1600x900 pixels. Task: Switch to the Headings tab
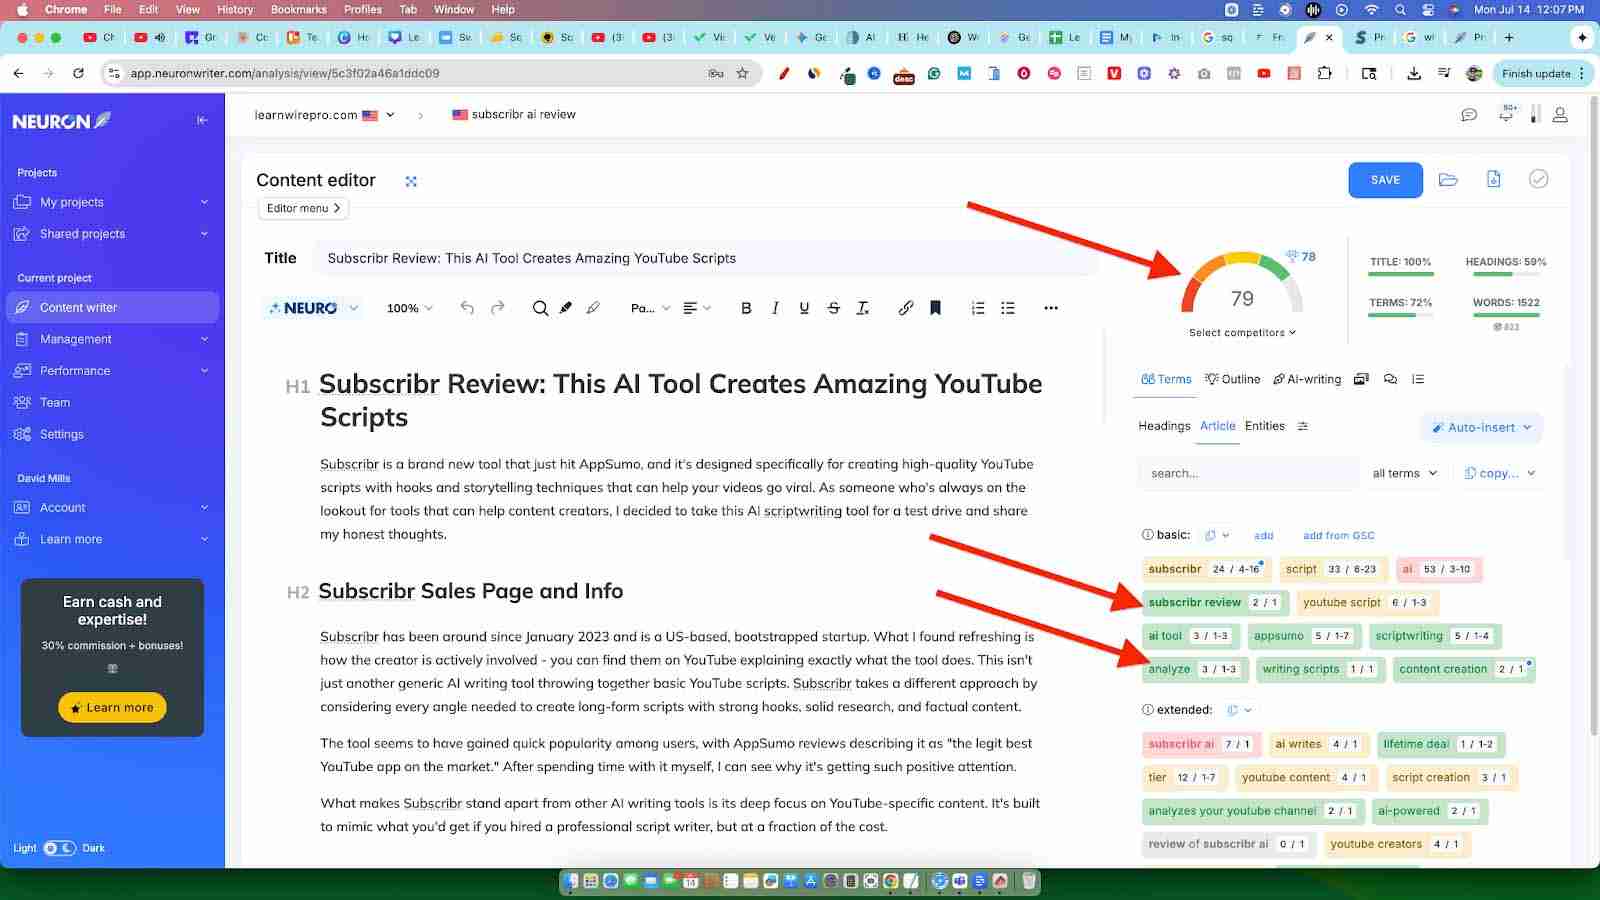(x=1163, y=425)
